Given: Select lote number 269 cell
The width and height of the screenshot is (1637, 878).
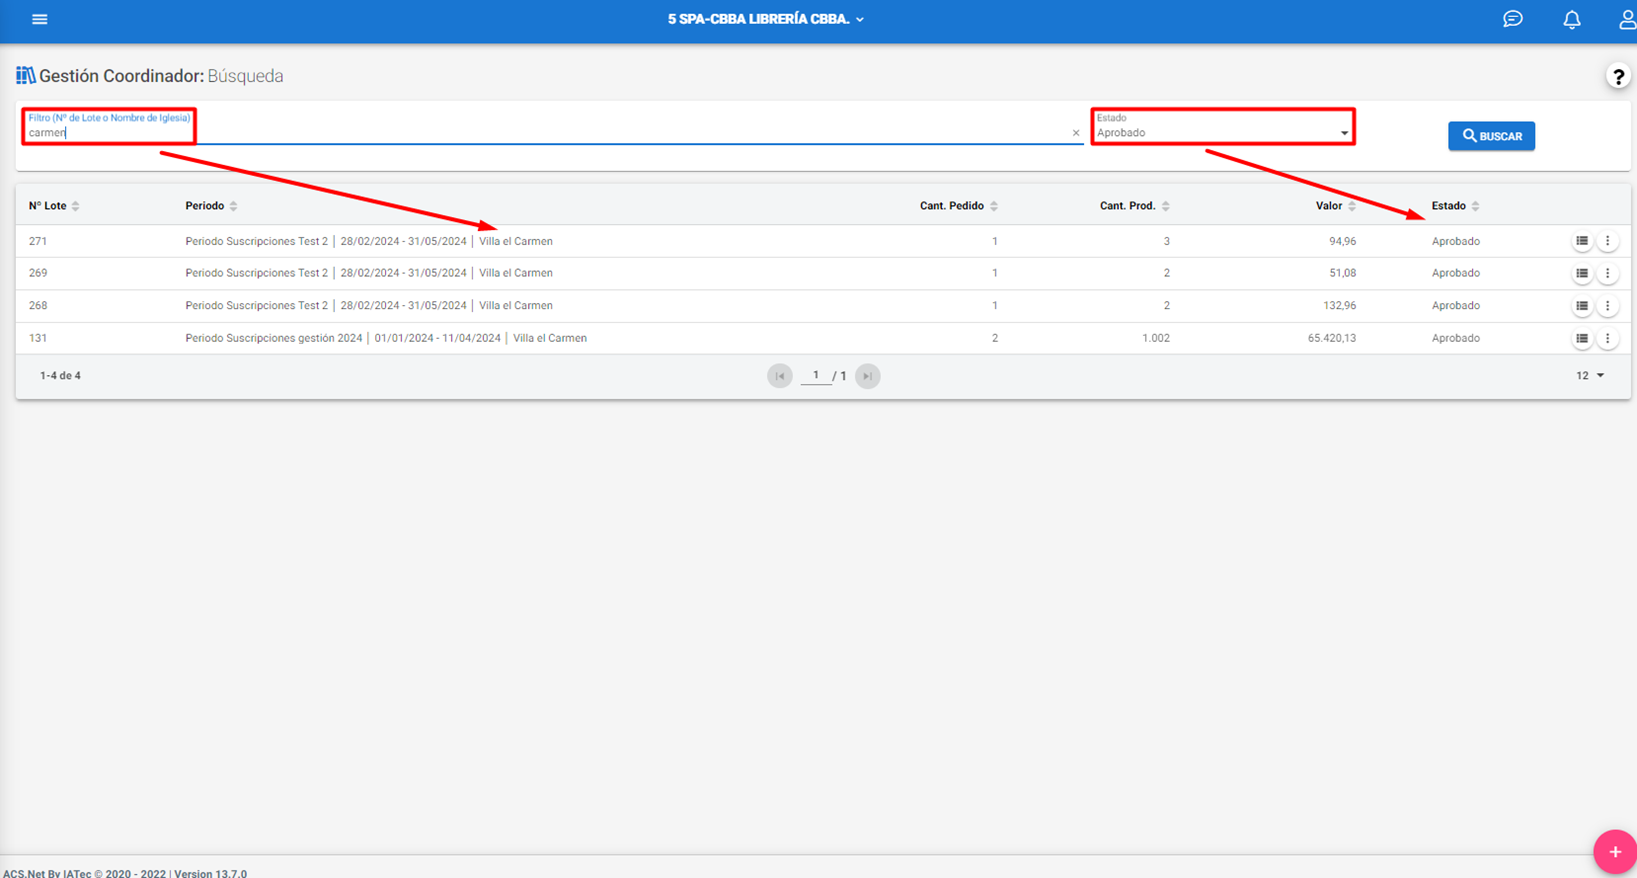Looking at the screenshot, I should tap(38, 273).
